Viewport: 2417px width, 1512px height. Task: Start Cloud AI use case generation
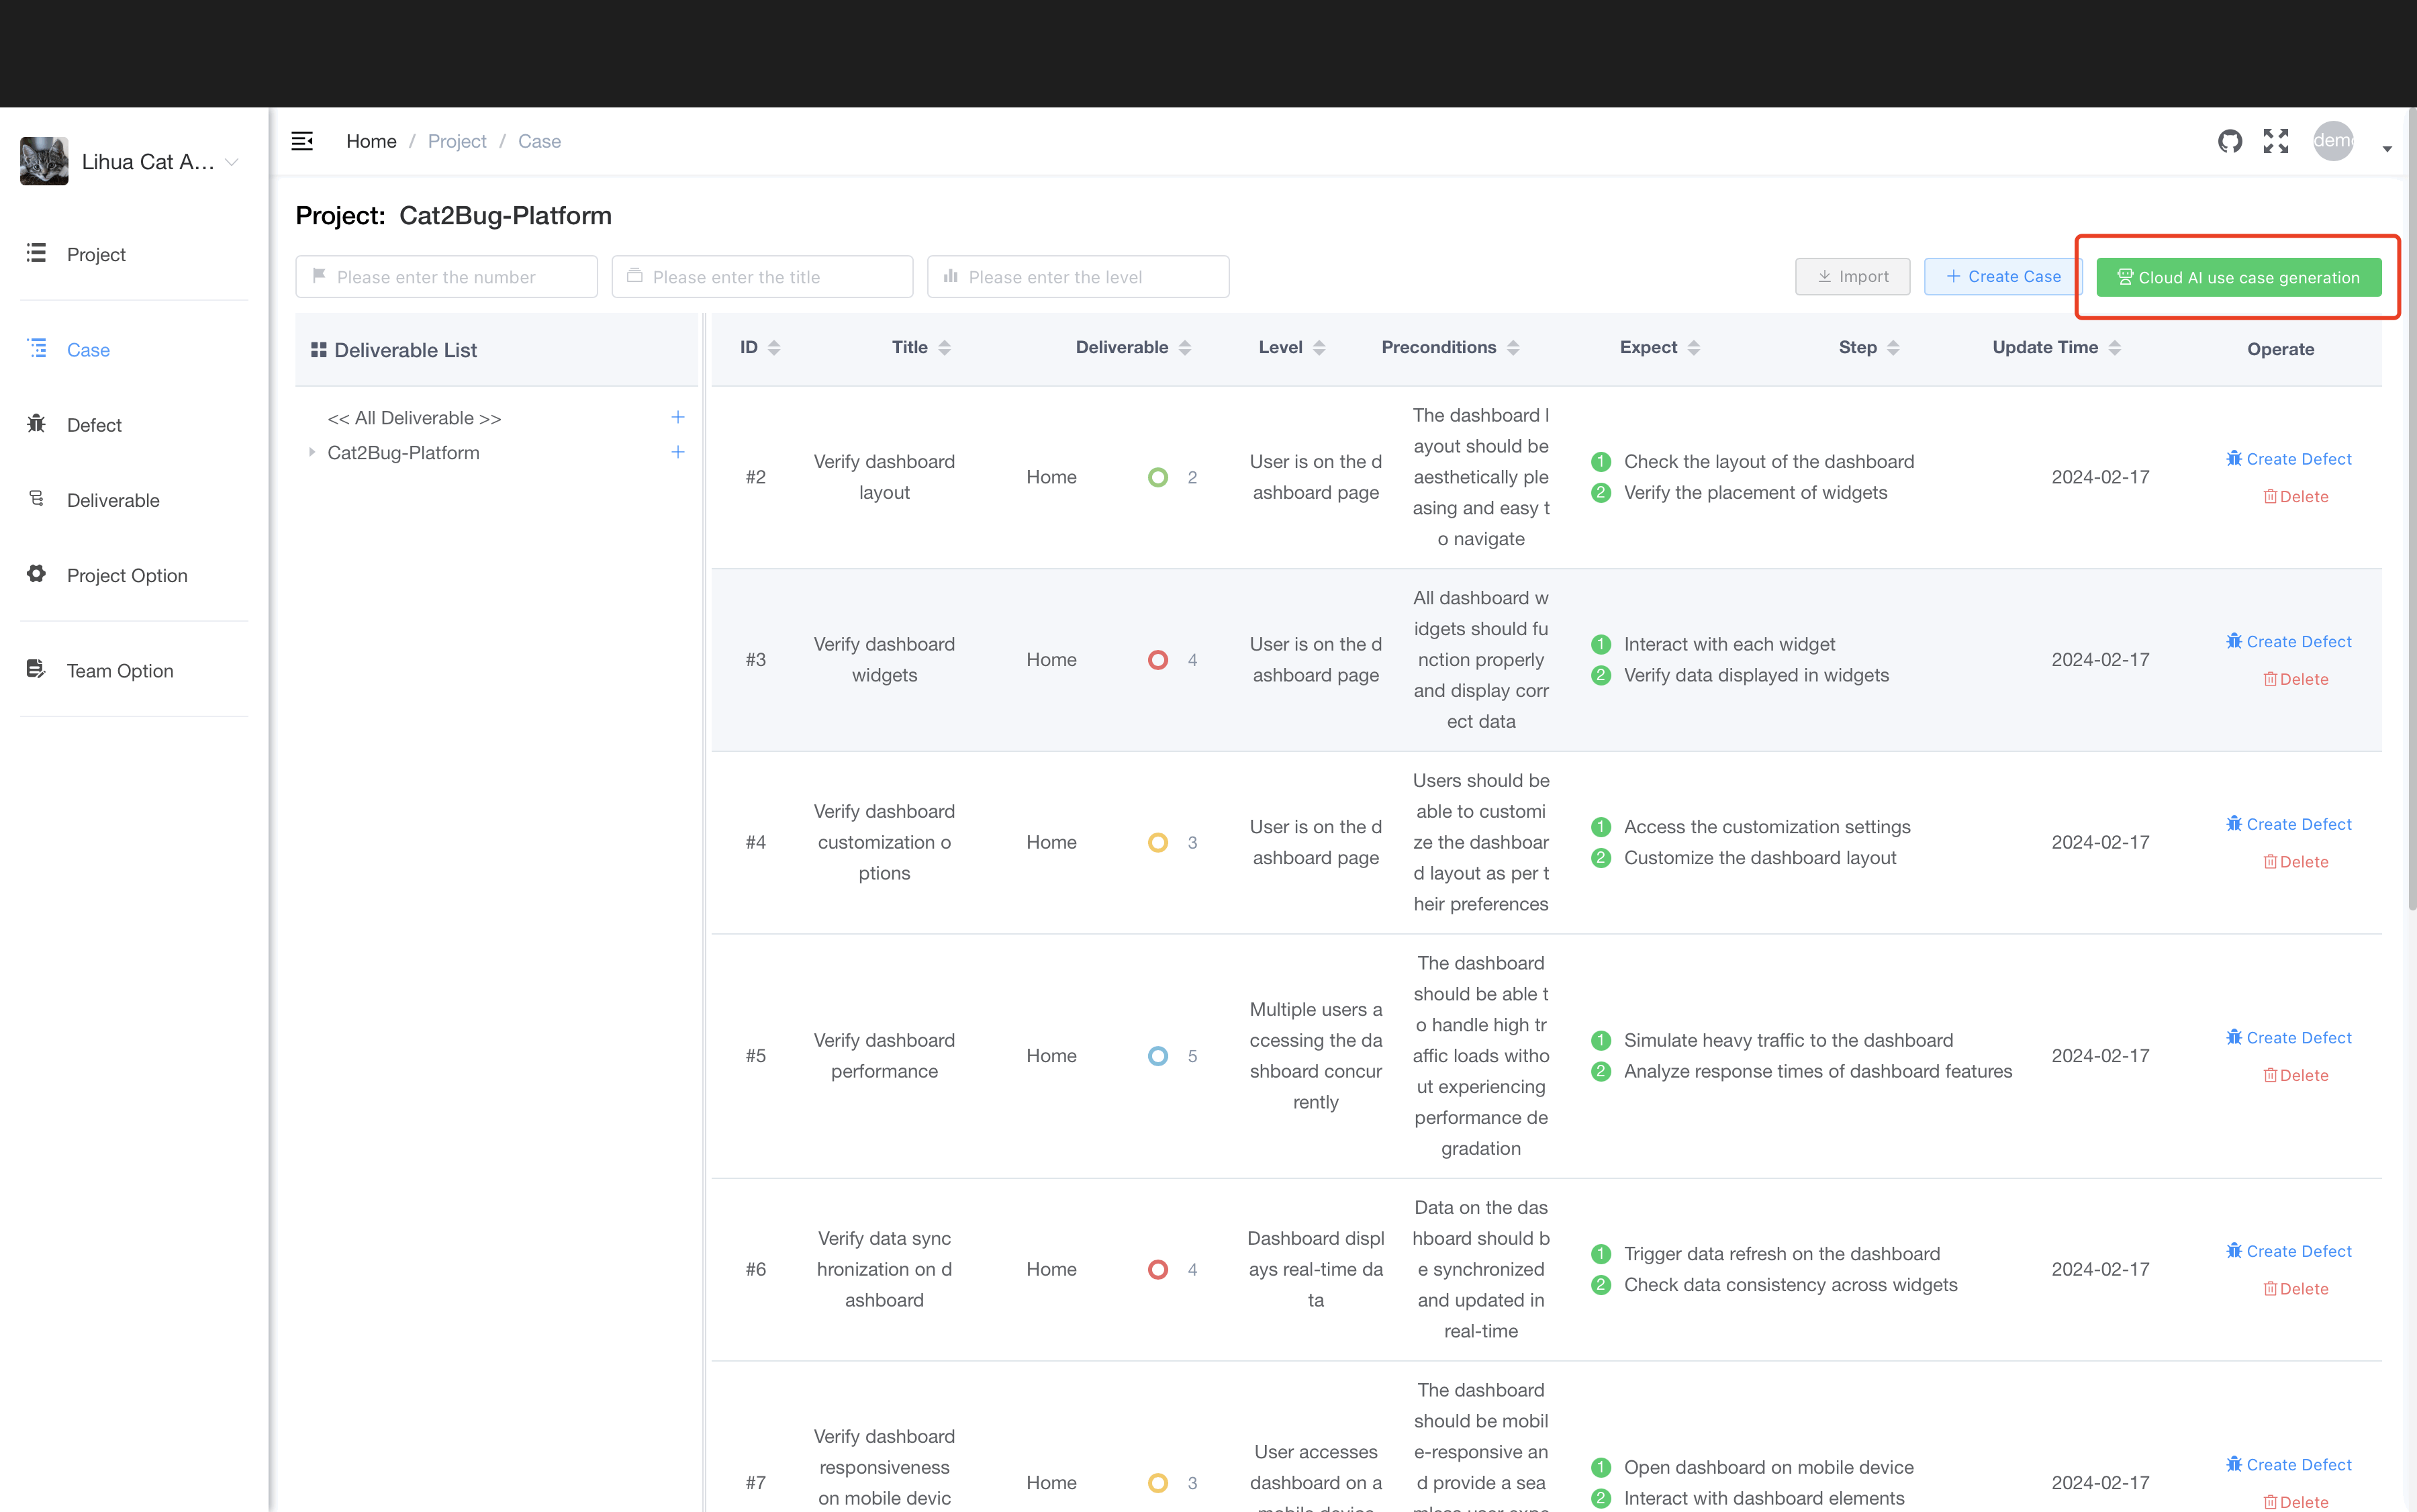tap(2238, 278)
